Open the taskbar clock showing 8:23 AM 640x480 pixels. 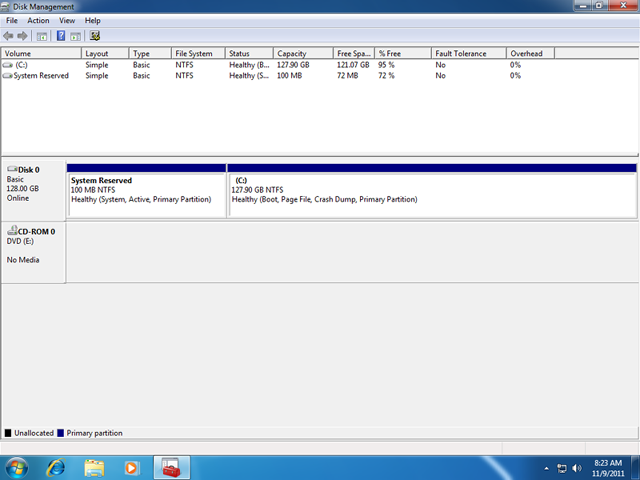click(x=608, y=468)
